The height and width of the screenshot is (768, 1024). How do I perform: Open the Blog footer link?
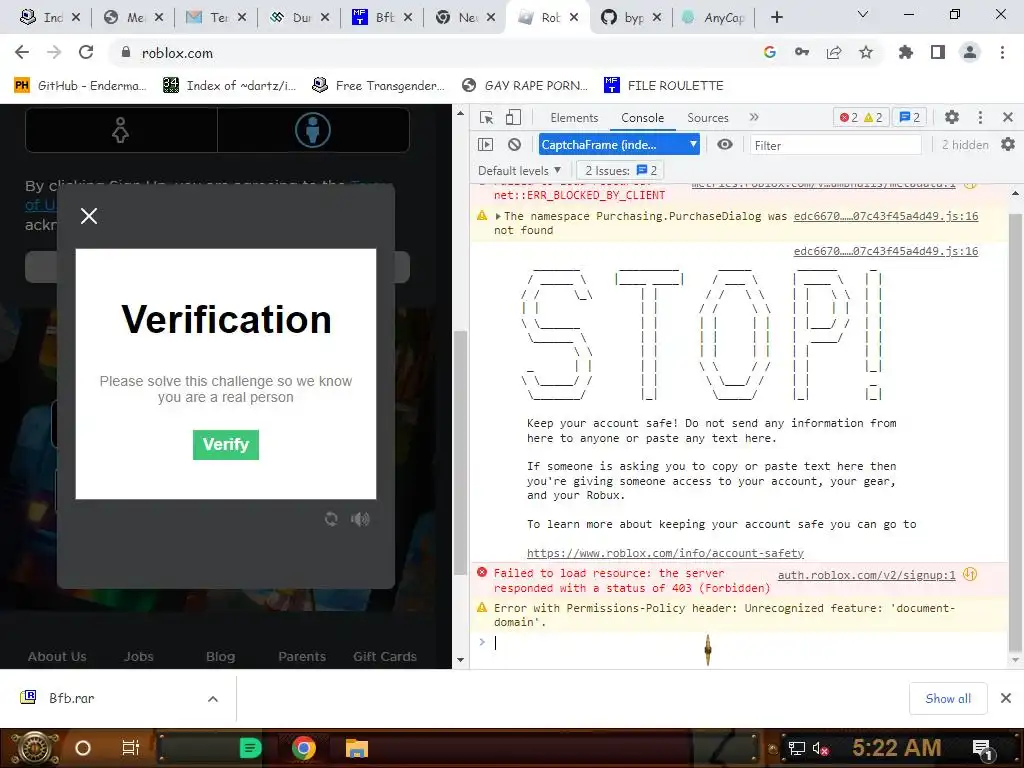[220, 656]
